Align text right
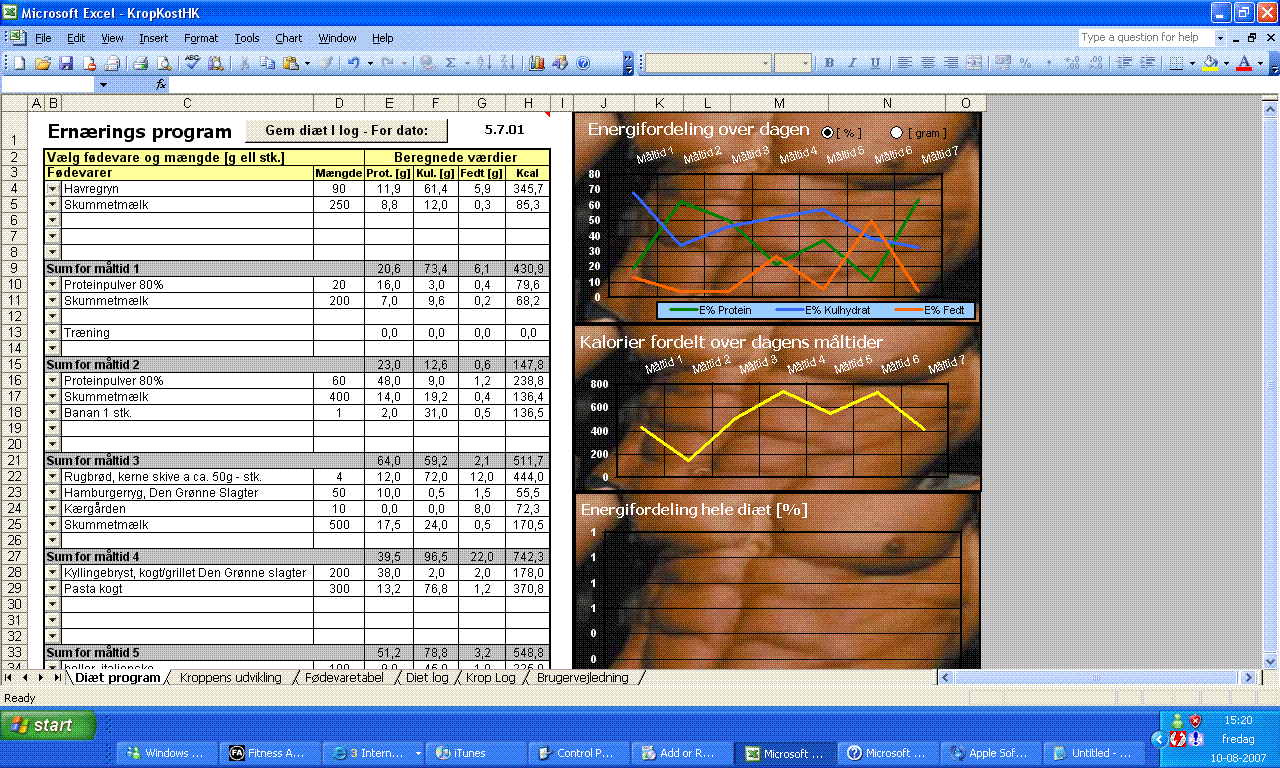The height and width of the screenshot is (768, 1280). point(951,63)
